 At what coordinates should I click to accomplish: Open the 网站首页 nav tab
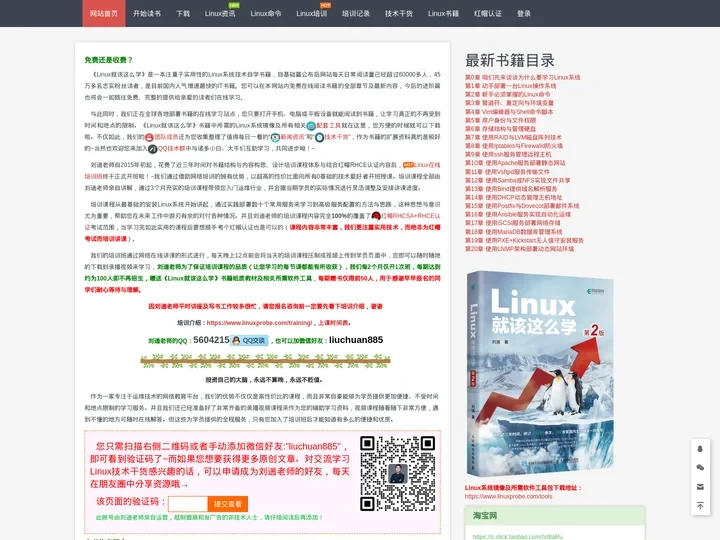(x=104, y=13)
